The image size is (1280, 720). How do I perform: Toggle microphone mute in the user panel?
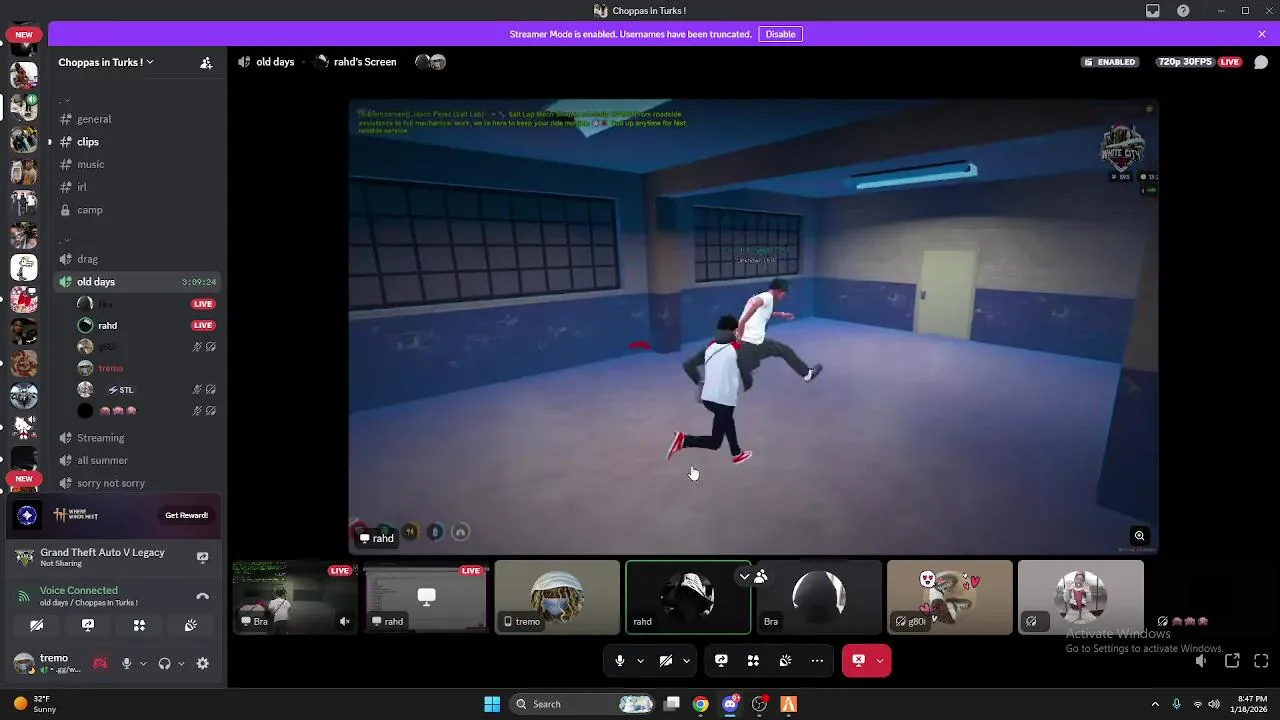(126, 663)
